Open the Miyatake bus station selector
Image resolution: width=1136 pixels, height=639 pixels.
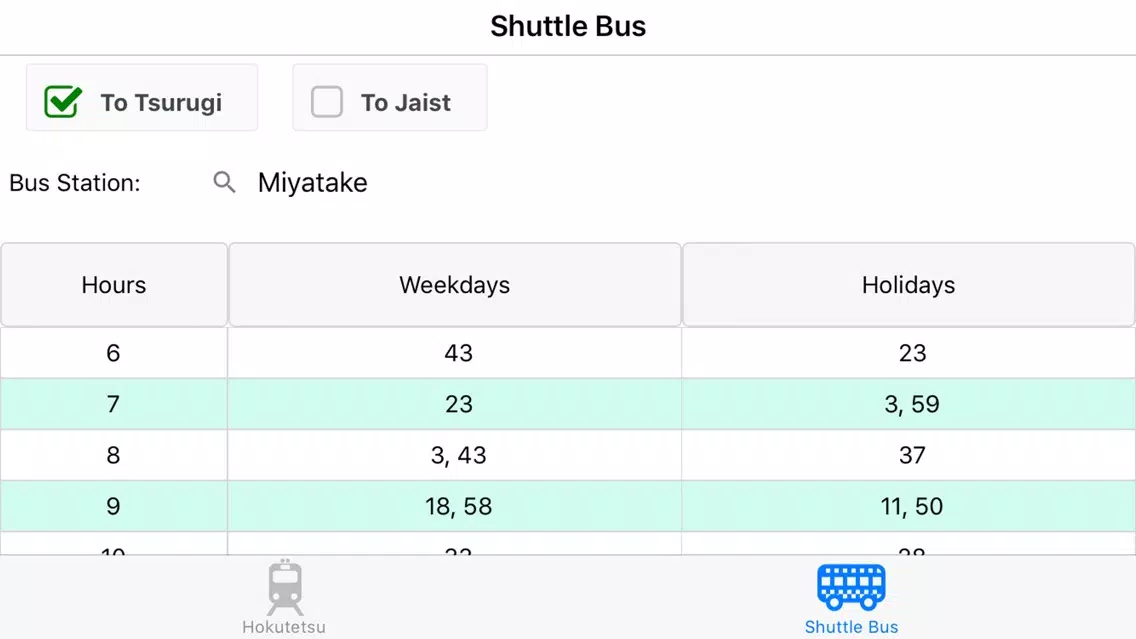pos(312,183)
